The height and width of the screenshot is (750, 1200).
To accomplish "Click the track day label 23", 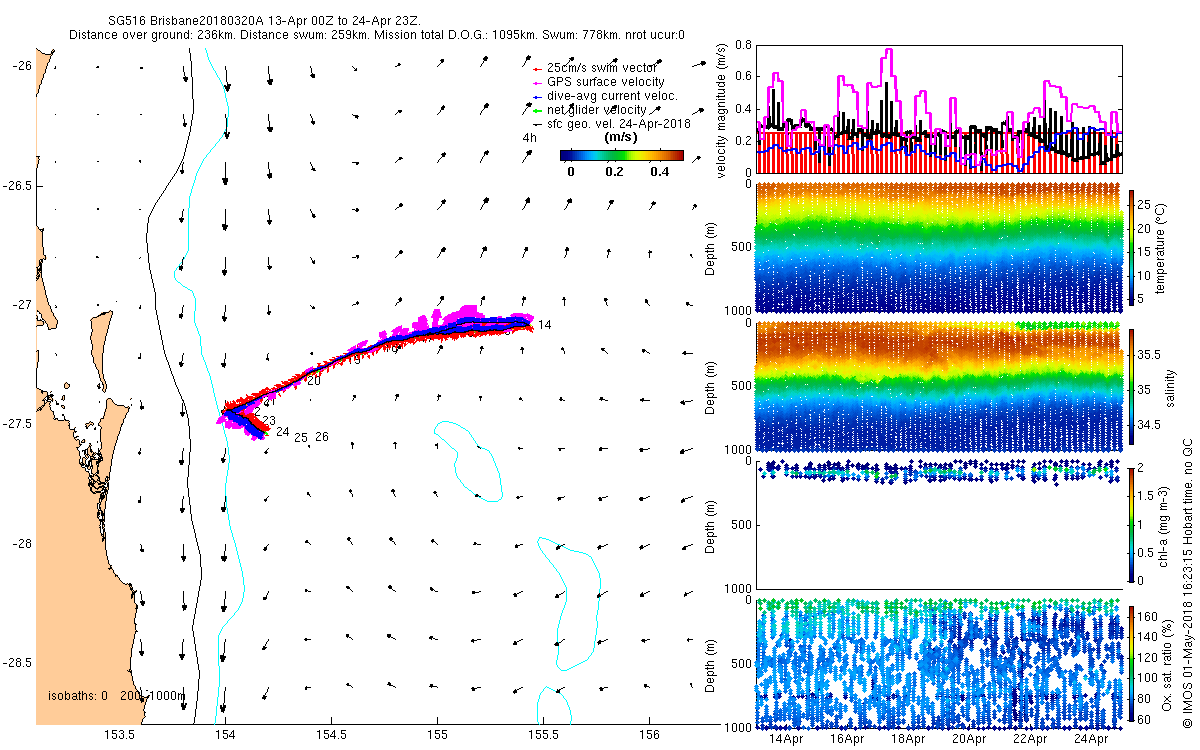I will (268, 420).
